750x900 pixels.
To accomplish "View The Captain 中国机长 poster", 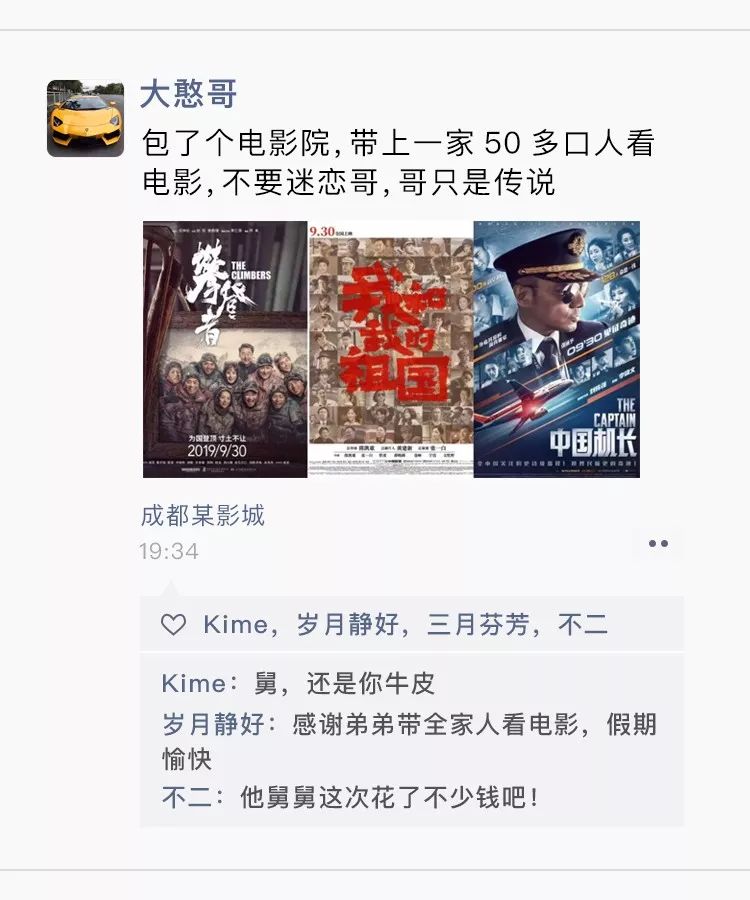I will pyautogui.click(x=557, y=349).
